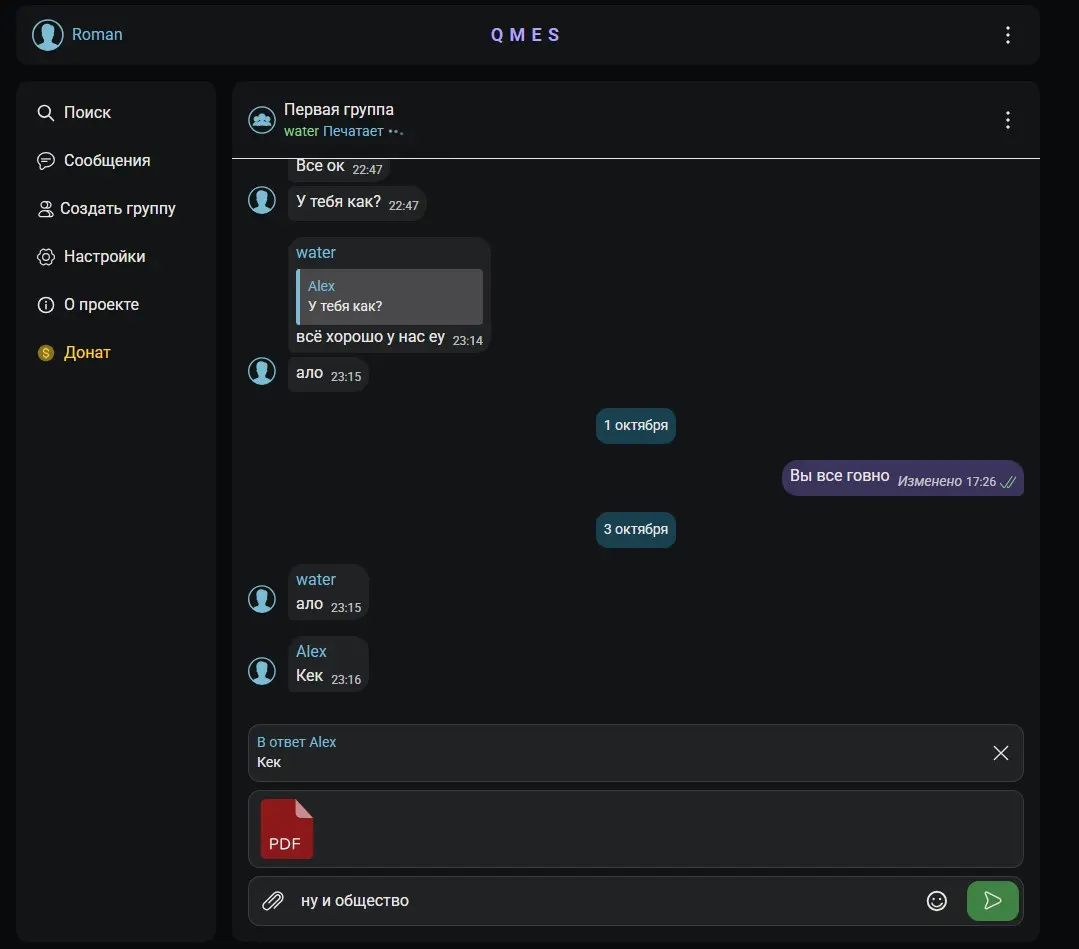This screenshot has width=1079, height=949.
Task: Click the Сообщения chat bubble icon
Action: (x=45, y=161)
